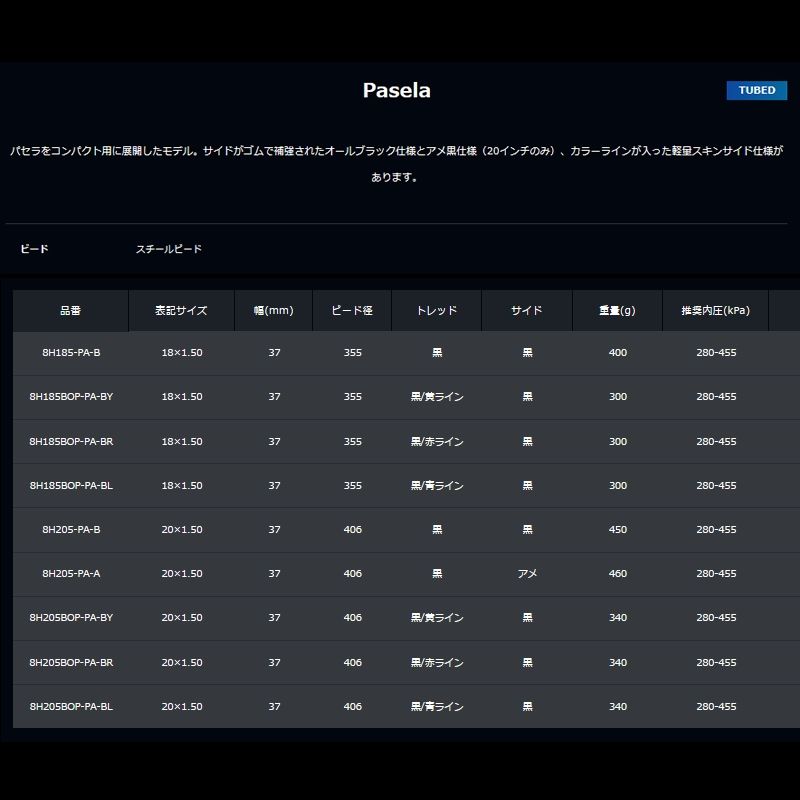
Task: Click 黒/赤ライン tread in 8H205BOP-PA-BR row
Action: point(437,662)
